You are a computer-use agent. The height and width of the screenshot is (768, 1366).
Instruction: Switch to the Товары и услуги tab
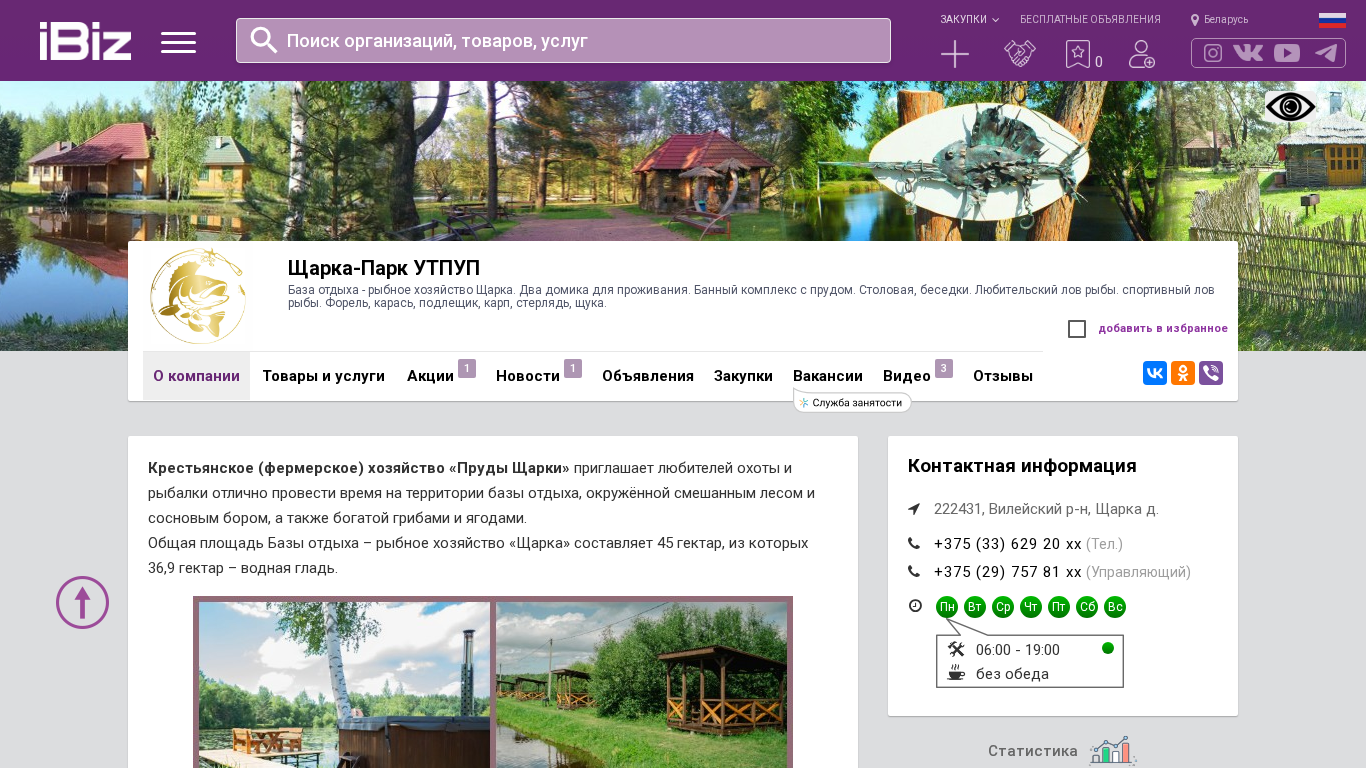click(x=323, y=376)
